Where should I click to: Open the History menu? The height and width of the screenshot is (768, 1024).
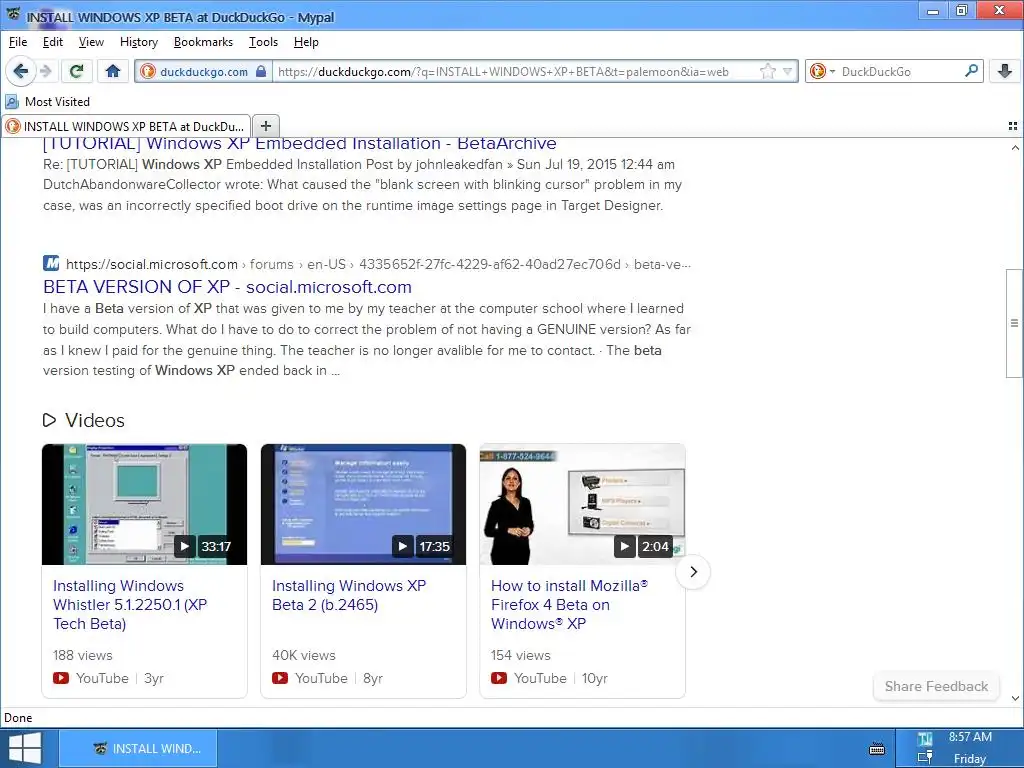[139, 42]
